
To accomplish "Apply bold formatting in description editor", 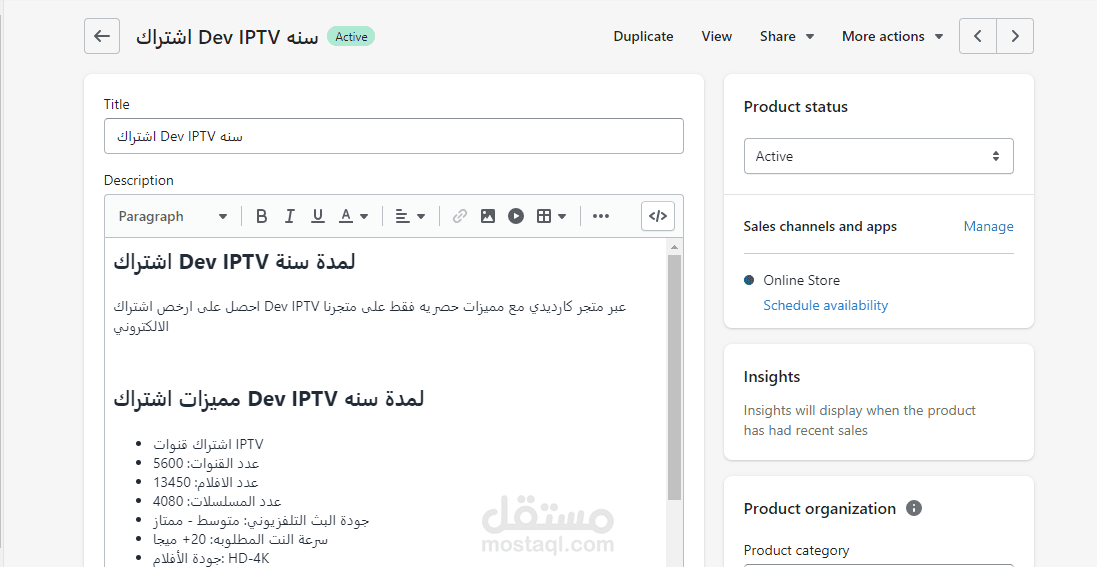I will [261, 216].
